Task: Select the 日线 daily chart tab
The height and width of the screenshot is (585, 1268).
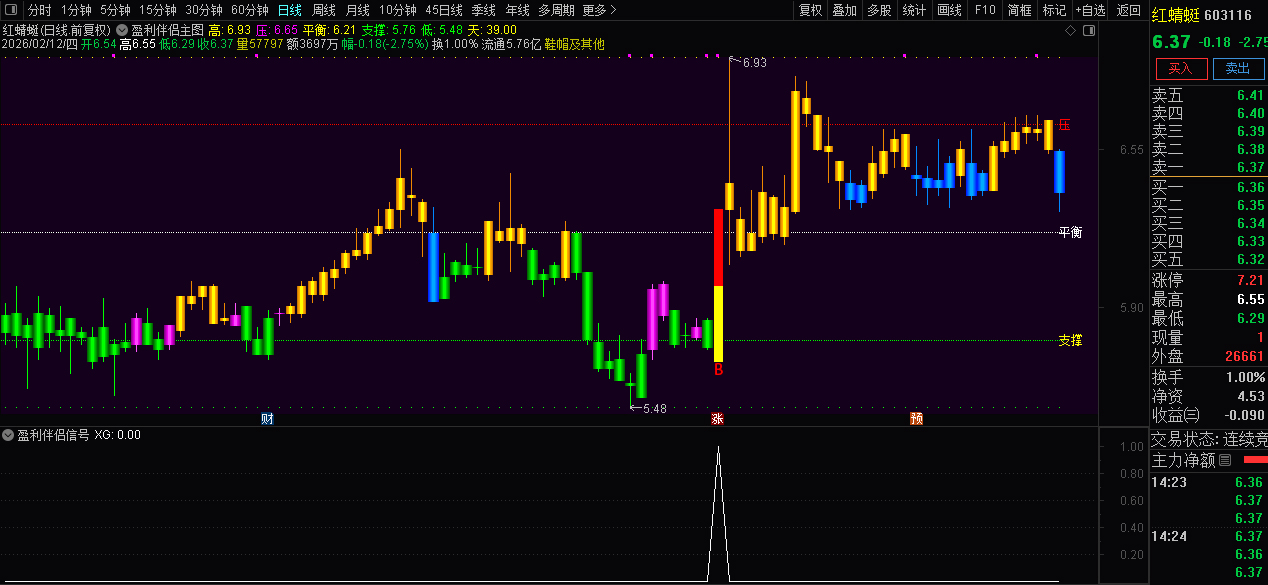Action: 290,10
